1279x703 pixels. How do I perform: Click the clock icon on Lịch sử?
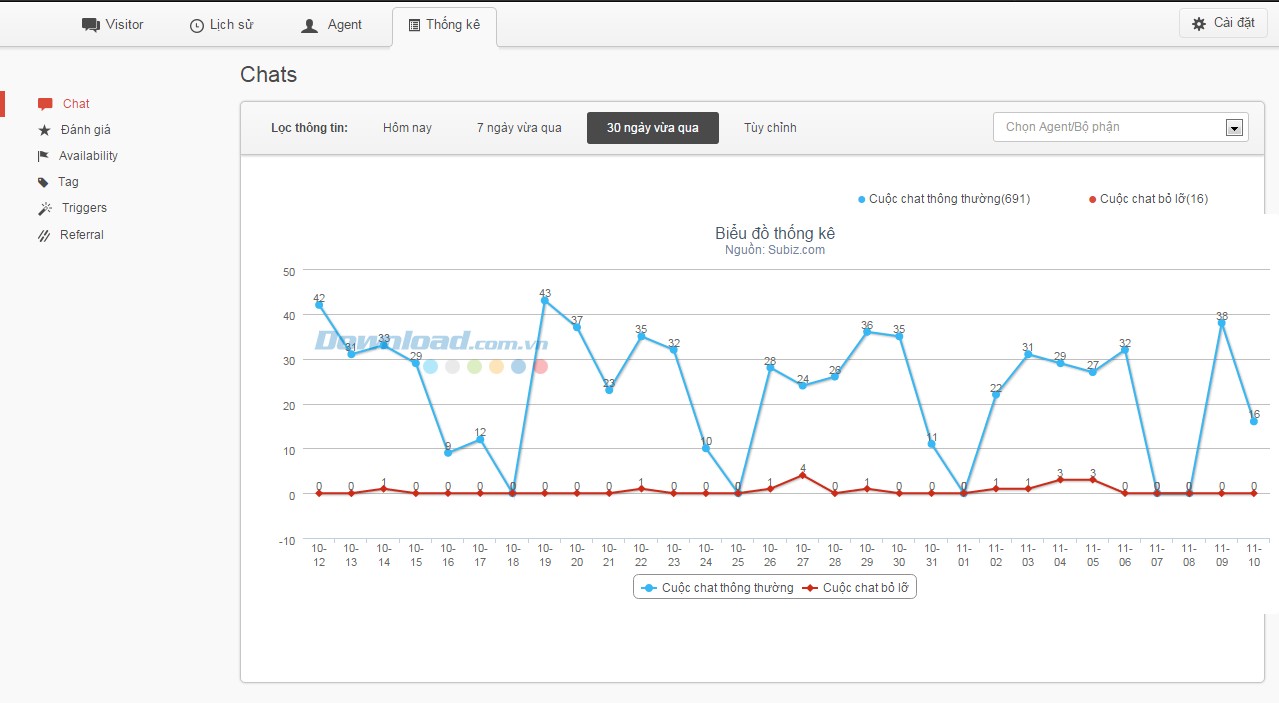click(x=197, y=26)
